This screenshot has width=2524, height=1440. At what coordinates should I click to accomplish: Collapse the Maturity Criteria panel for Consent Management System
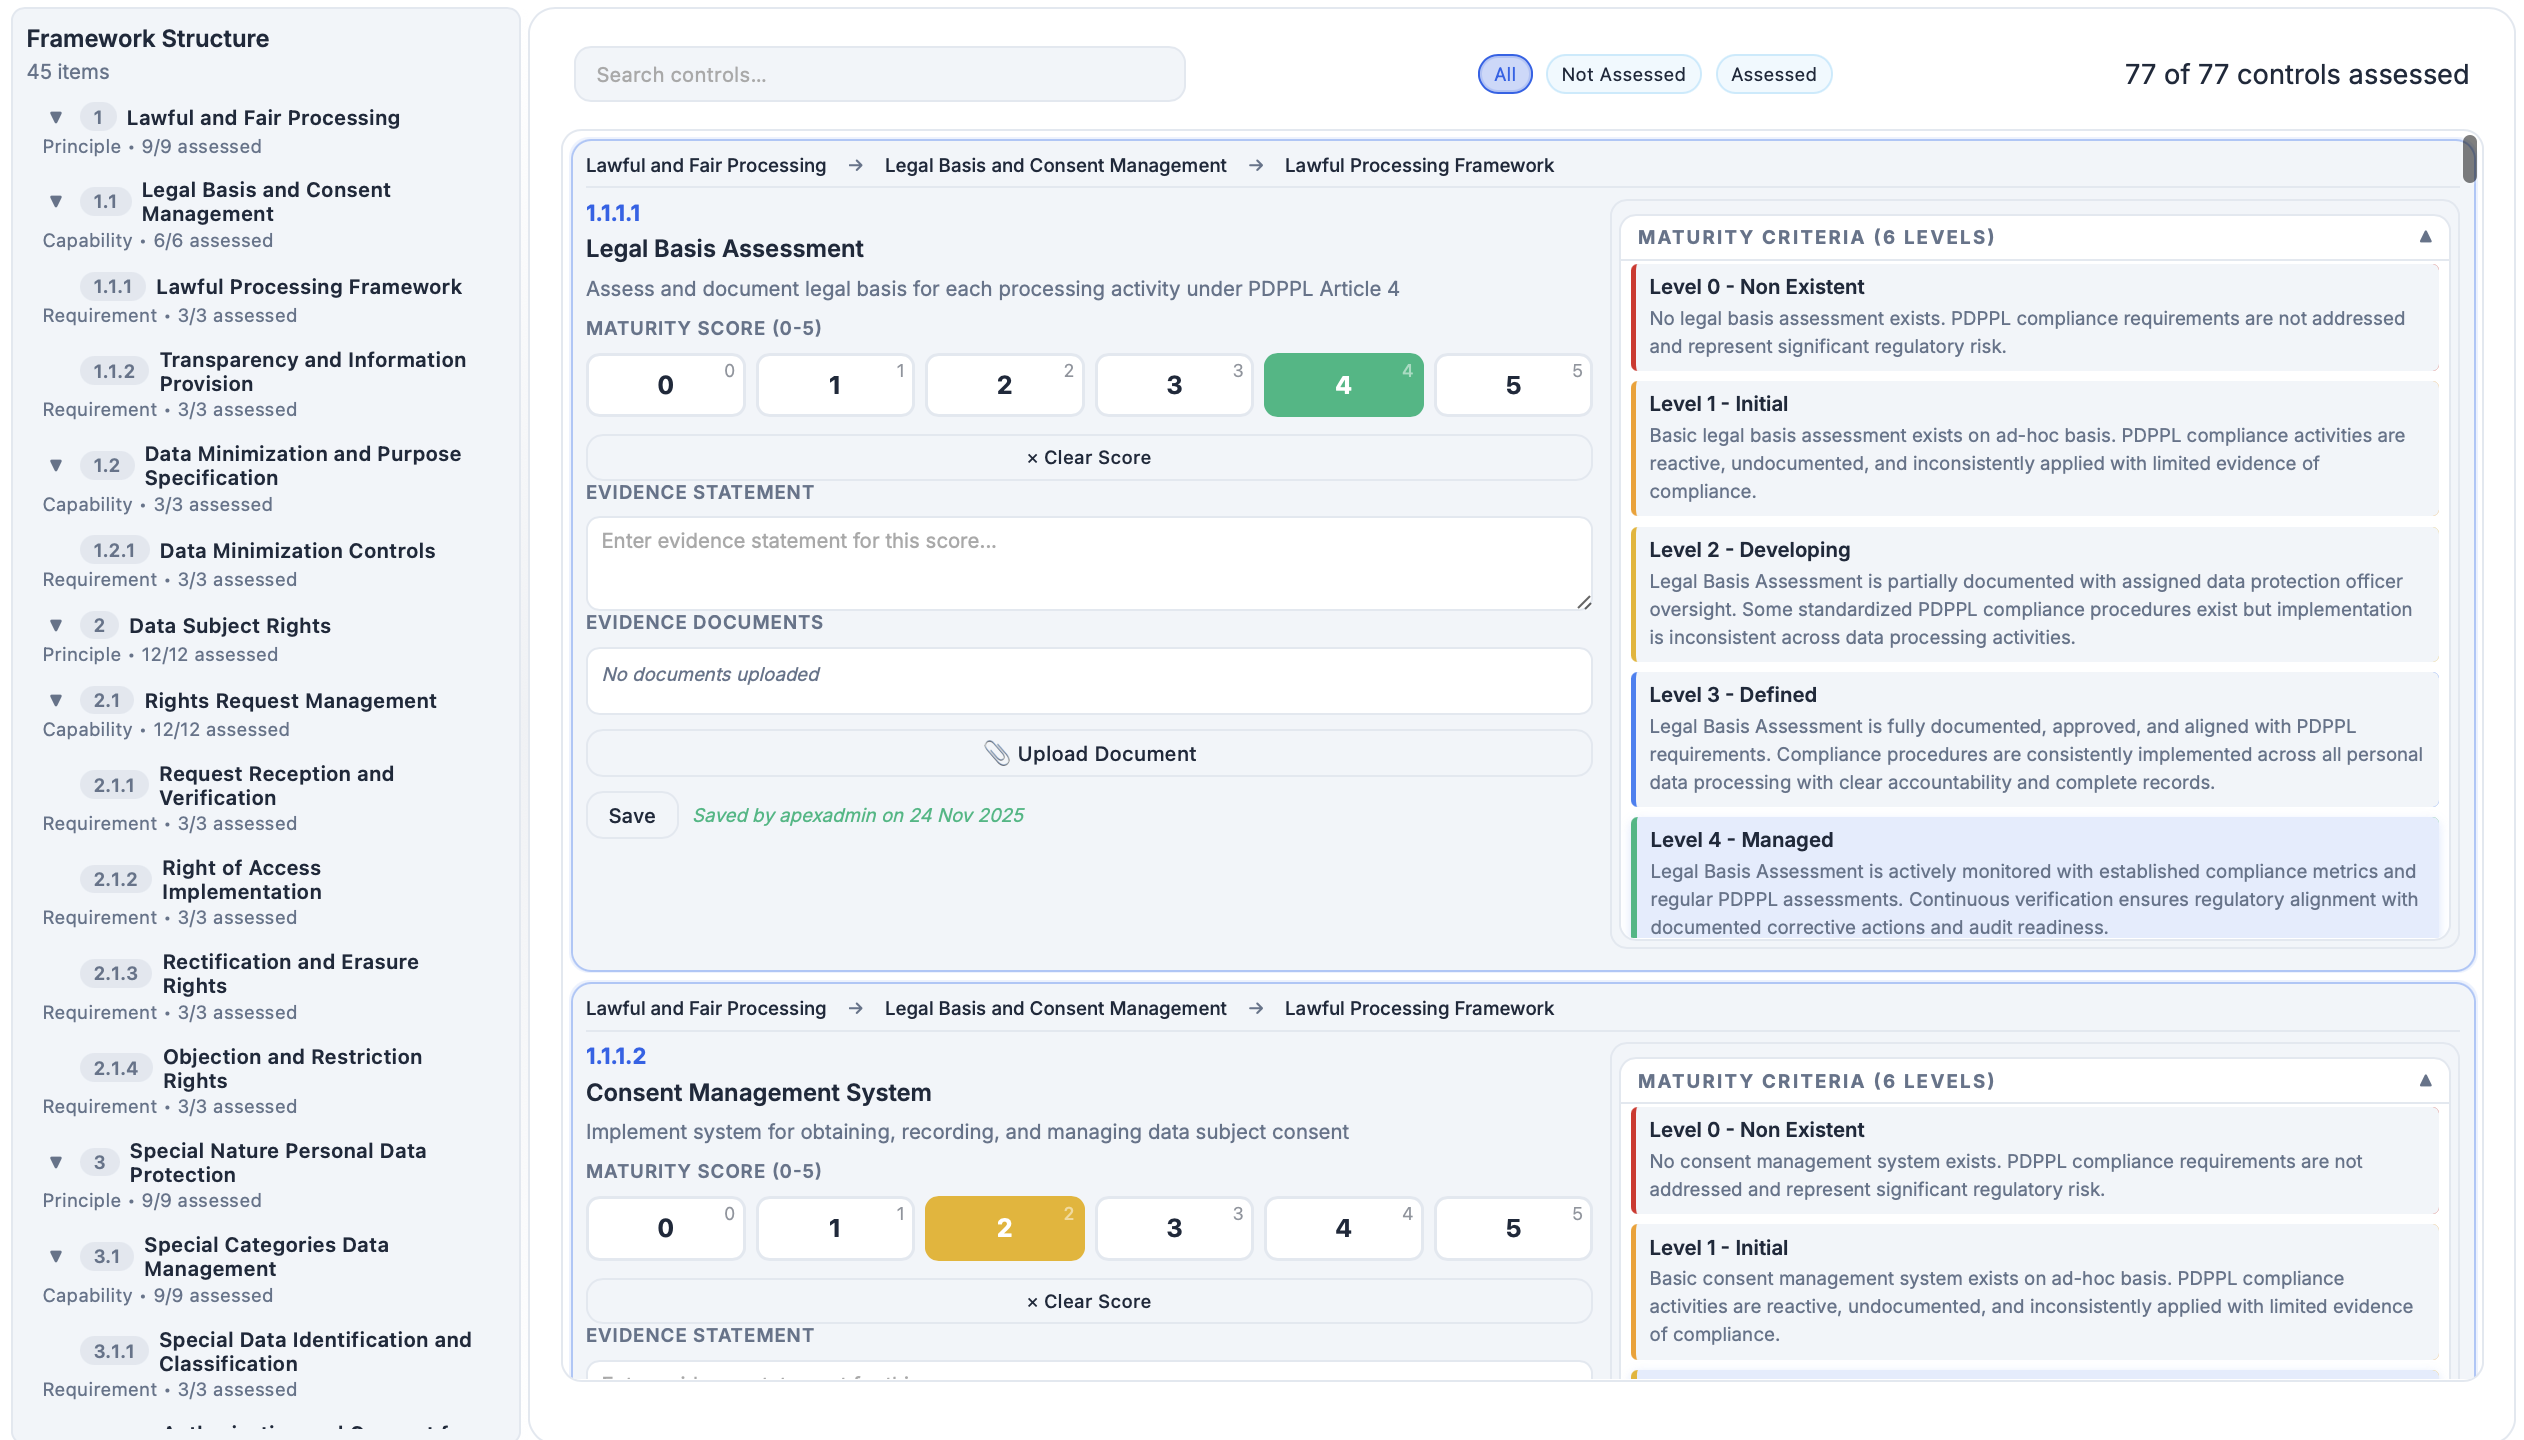point(2427,1081)
